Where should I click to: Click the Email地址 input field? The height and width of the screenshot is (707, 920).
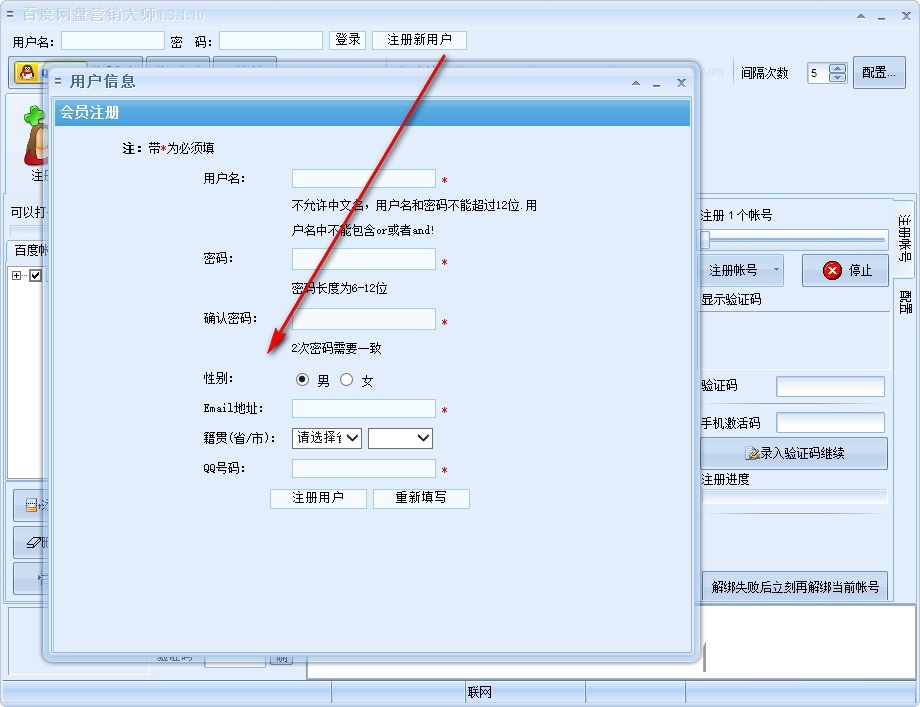[x=363, y=408]
